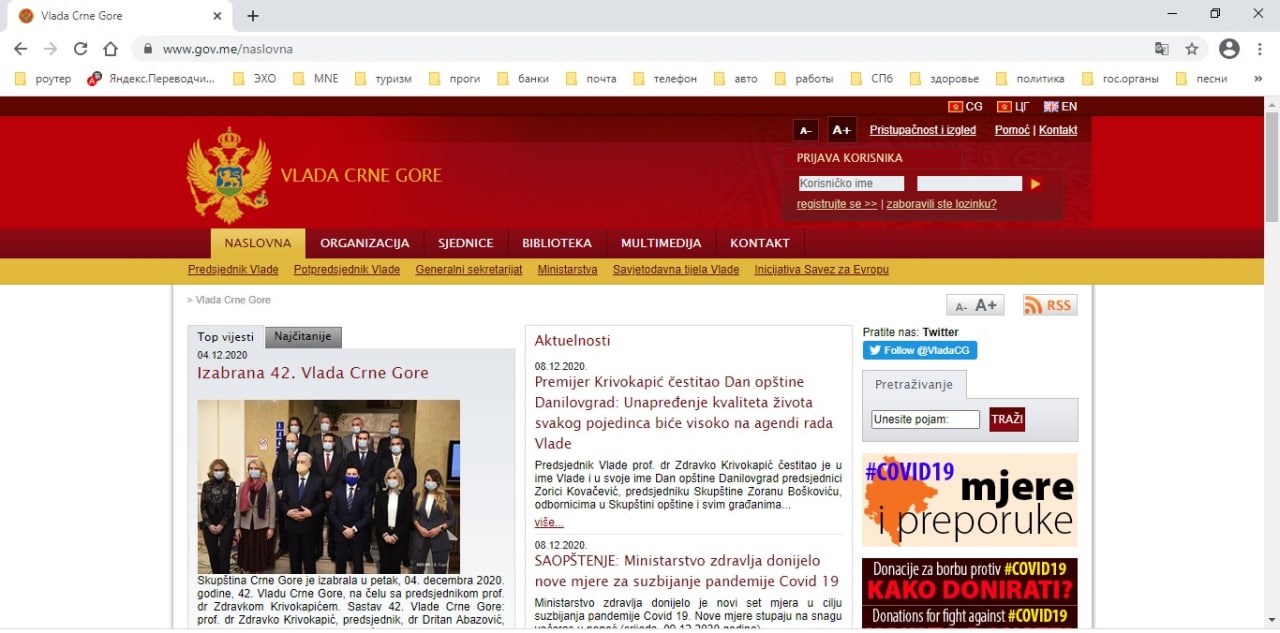Open Pristupačnost i izgled link
The height and width of the screenshot is (633, 1280).
(923, 130)
